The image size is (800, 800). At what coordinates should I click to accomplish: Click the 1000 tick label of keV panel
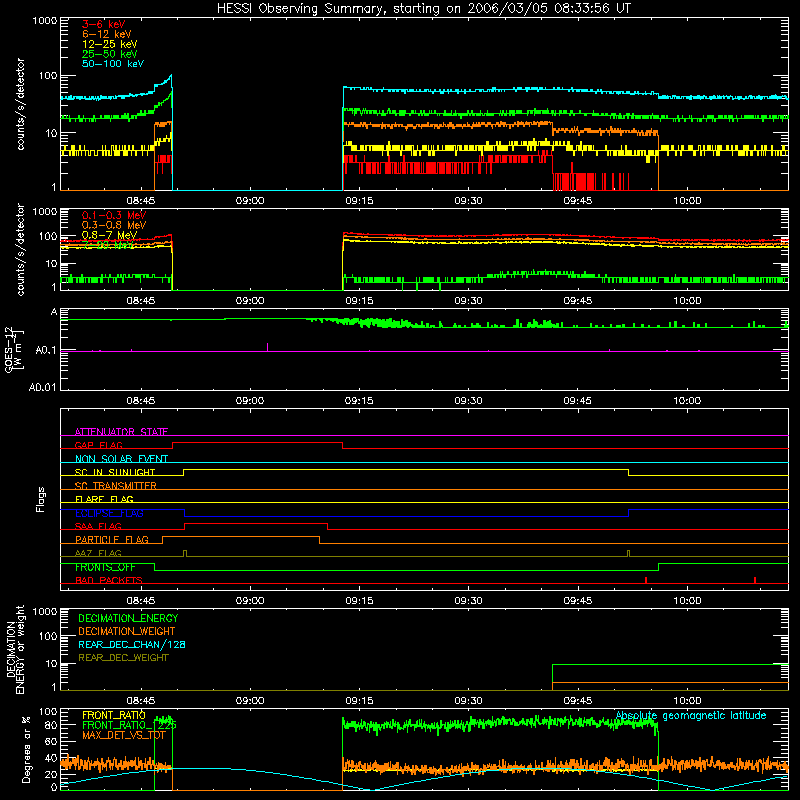coord(45,21)
